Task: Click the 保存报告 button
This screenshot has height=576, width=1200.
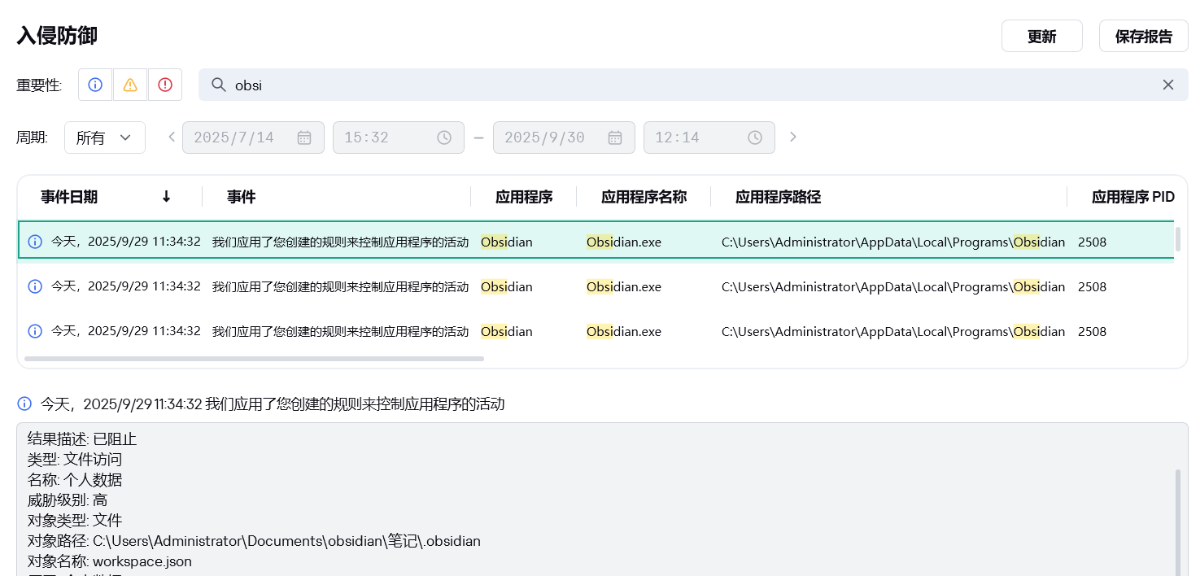Action: pos(1144,36)
